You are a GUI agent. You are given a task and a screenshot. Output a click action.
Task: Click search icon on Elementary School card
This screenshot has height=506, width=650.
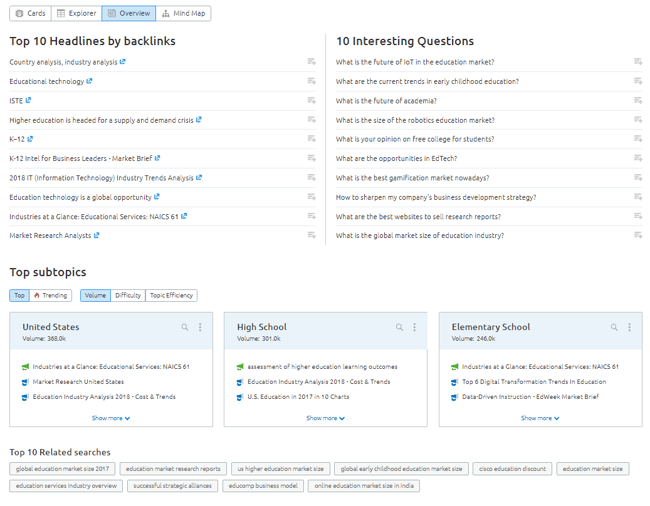pos(614,327)
